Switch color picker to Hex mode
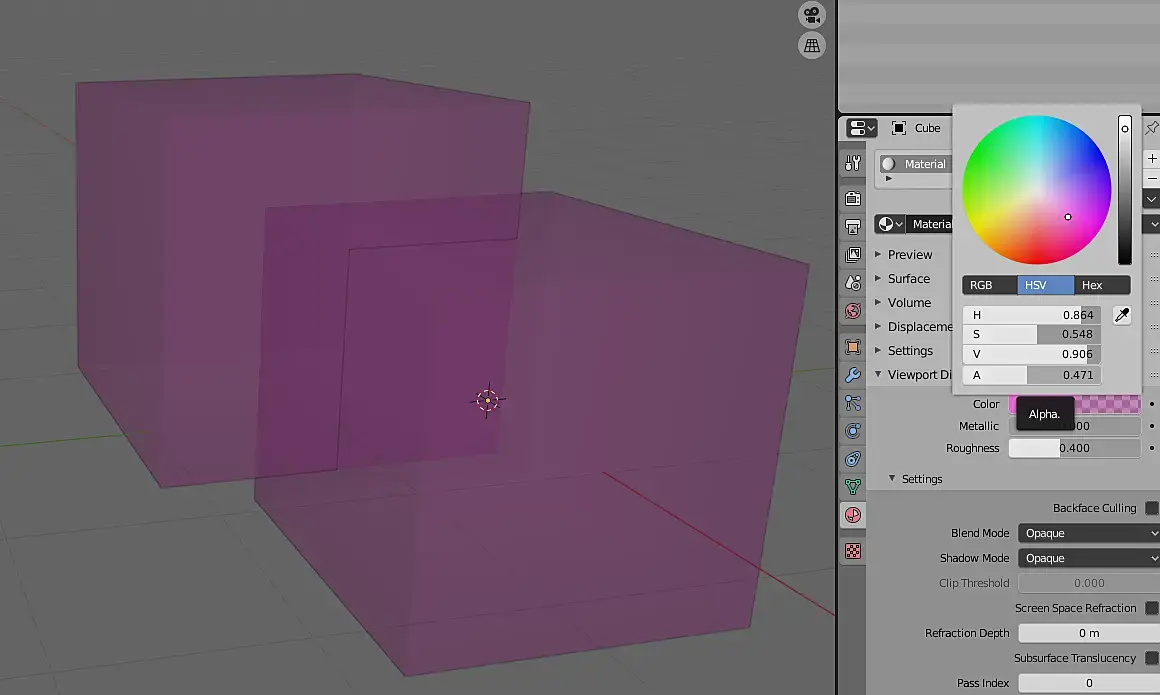 [x=1102, y=285]
